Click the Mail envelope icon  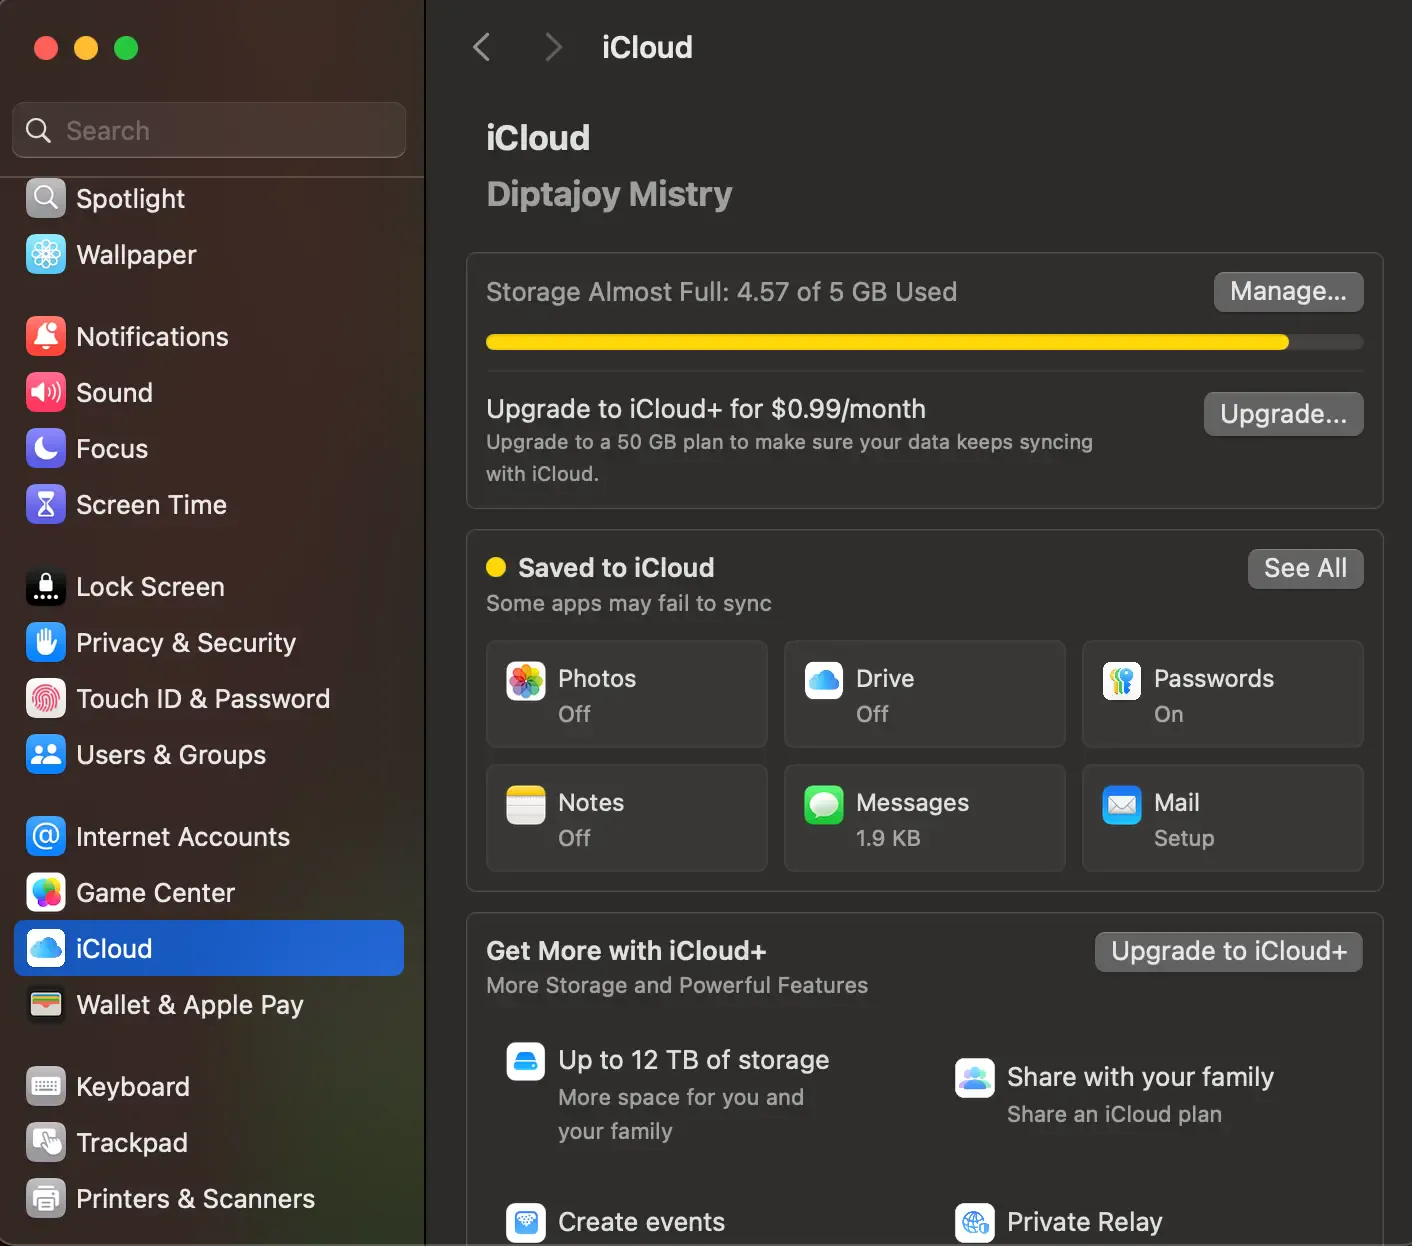pos(1122,805)
